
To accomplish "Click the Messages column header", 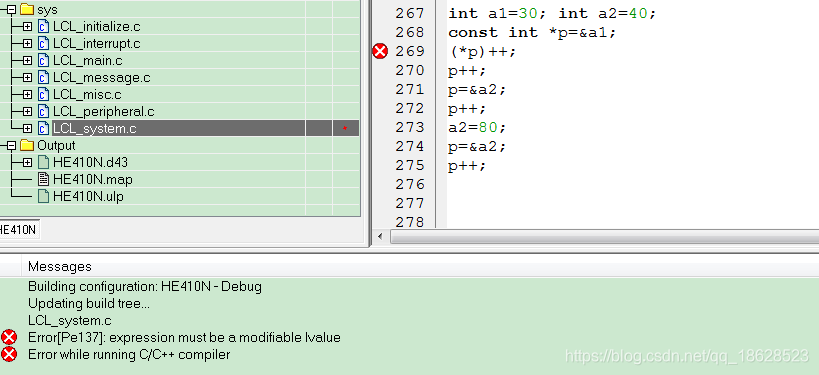I will pos(60,266).
